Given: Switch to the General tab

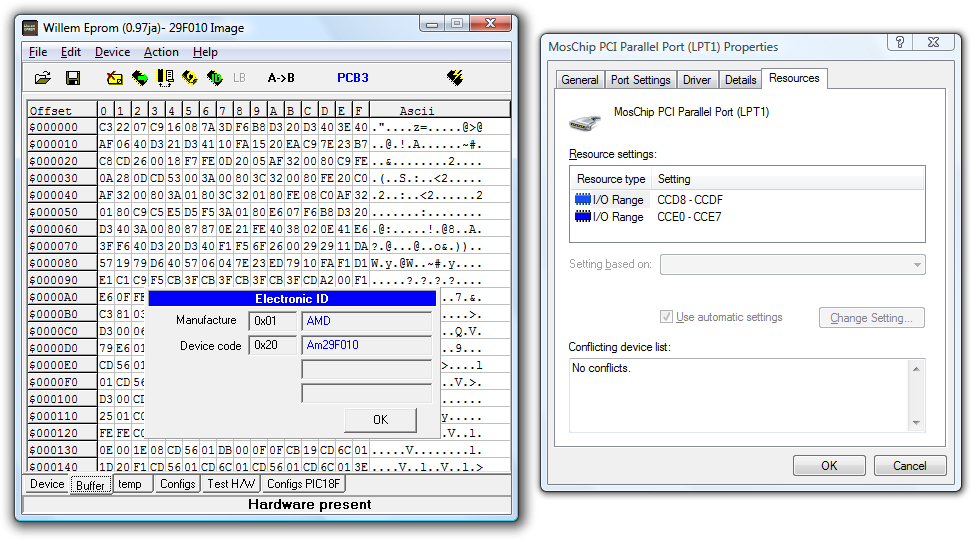Looking at the screenshot, I should [x=580, y=80].
